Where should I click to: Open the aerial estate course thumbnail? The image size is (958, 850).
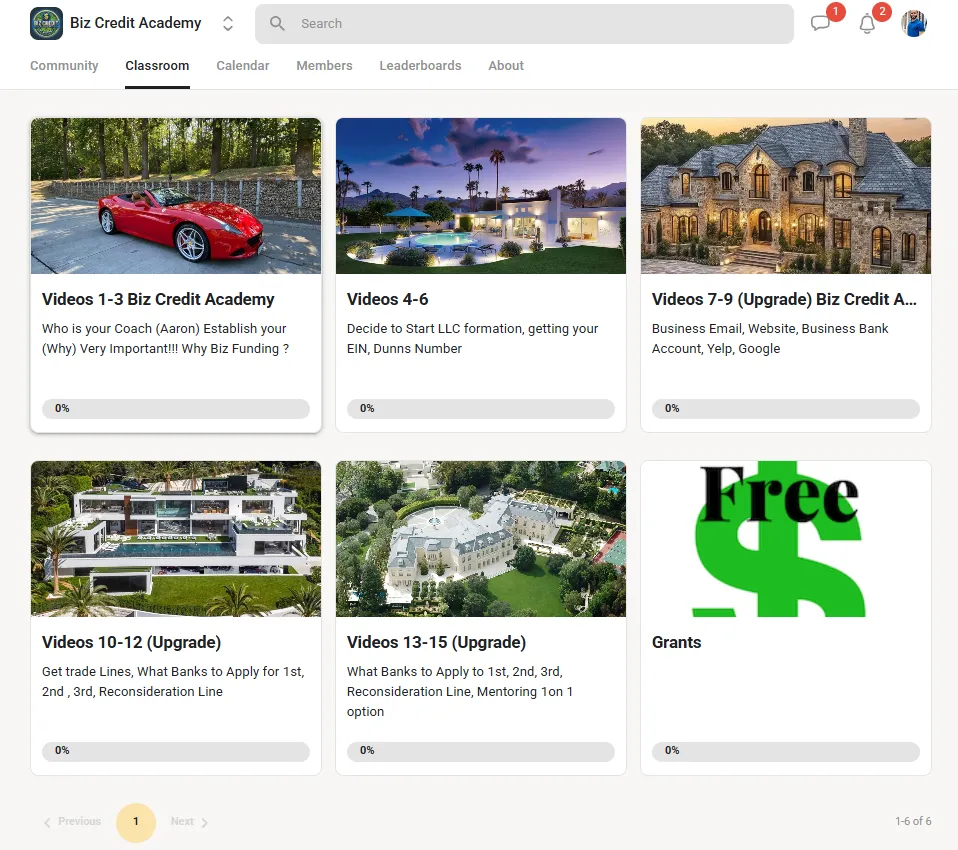pos(481,538)
